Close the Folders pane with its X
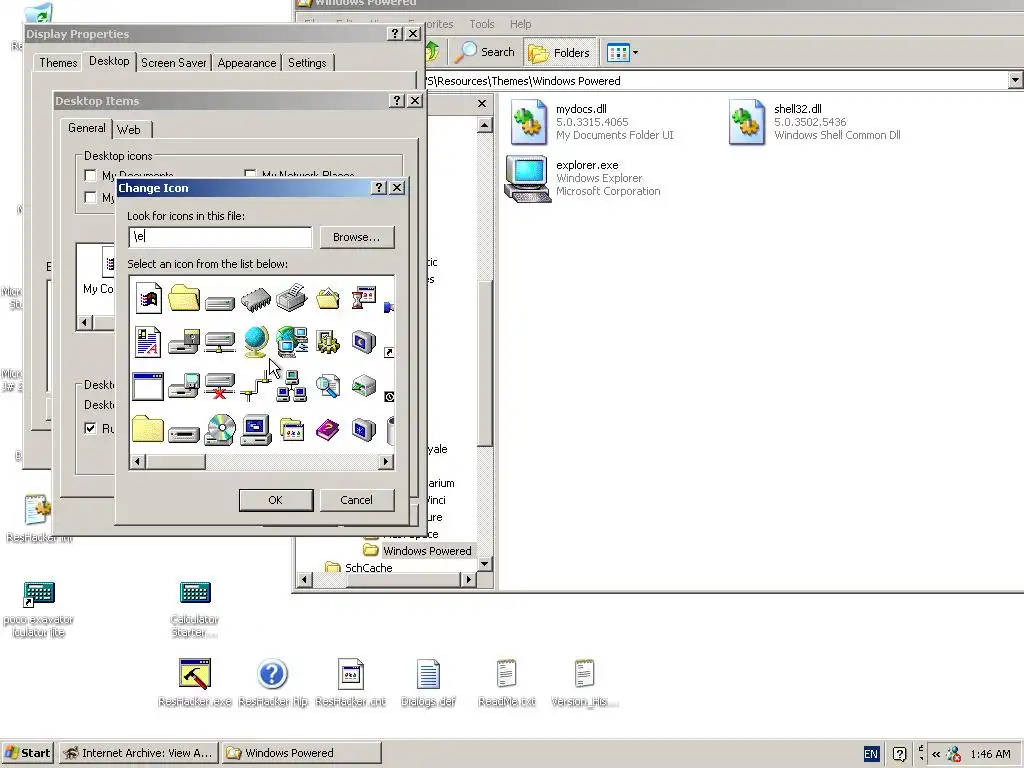The width and height of the screenshot is (1024, 768). (482, 103)
